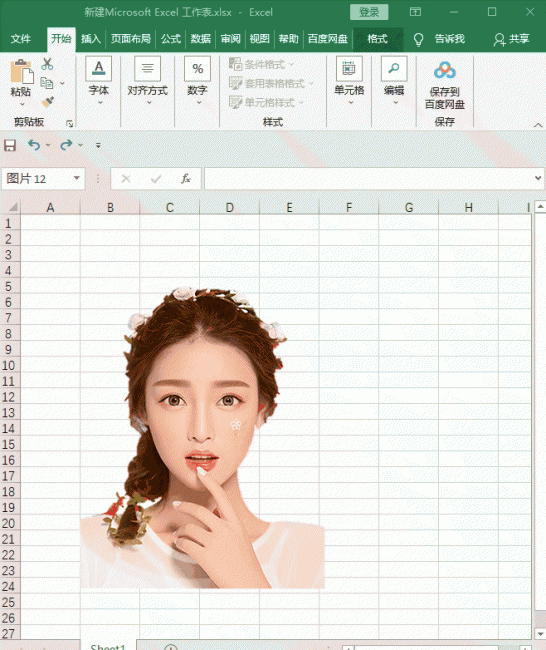Screen dimensions: 546x650
Task: Switch to the Insert tab
Action: (91, 39)
